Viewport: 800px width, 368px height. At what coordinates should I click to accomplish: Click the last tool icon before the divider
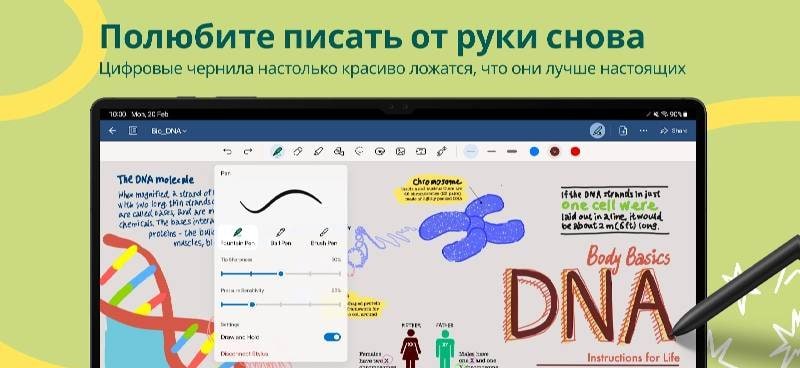tap(442, 152)
